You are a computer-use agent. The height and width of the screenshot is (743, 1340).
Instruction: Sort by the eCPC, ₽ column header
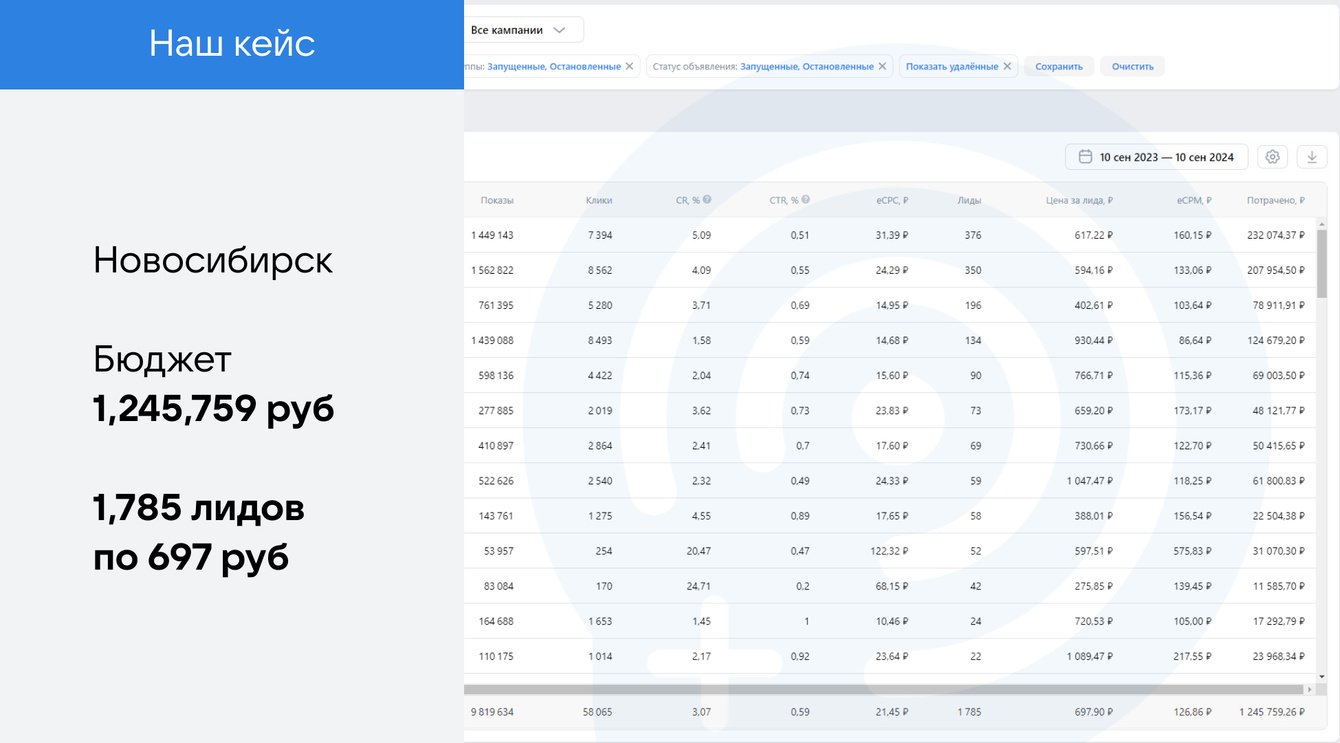pyautogui.click(x=892, y=200)
